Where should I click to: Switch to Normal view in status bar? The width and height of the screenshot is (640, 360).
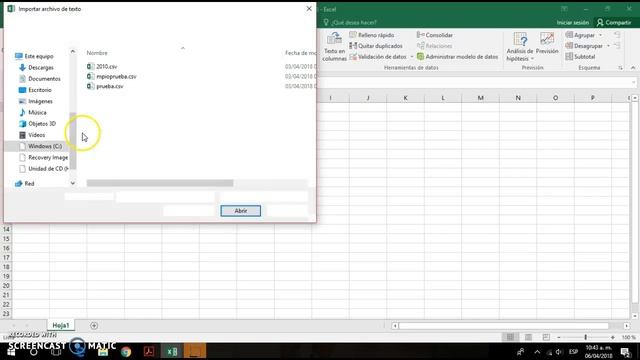coord(510,337)
